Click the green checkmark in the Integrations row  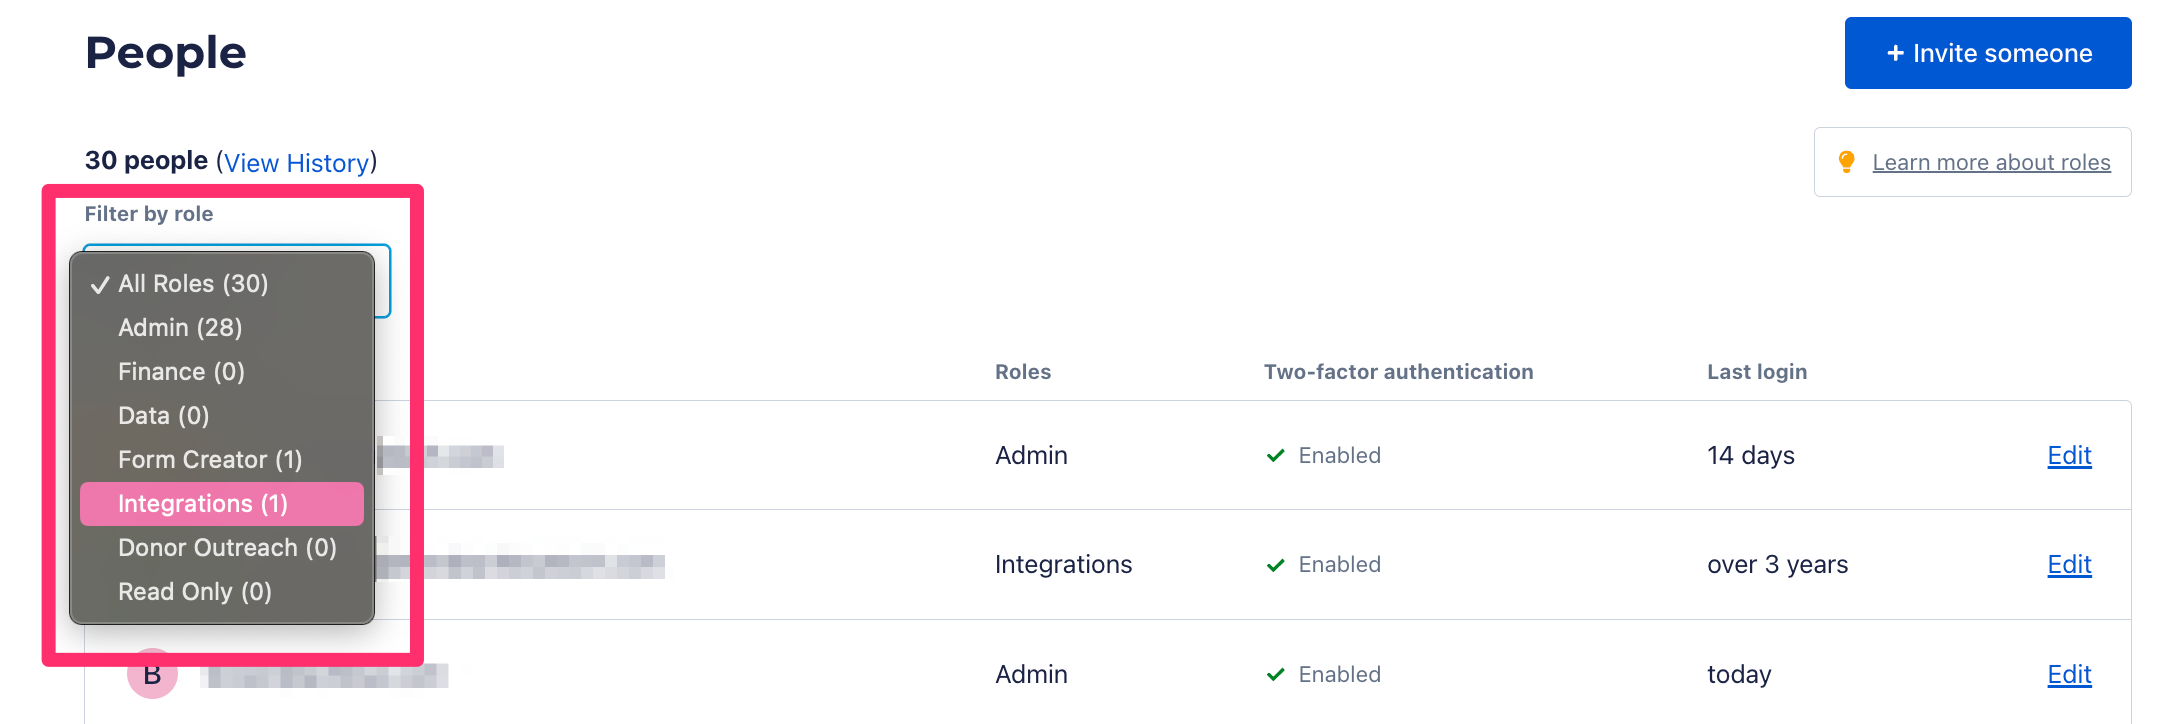(x=1275, y=565)
